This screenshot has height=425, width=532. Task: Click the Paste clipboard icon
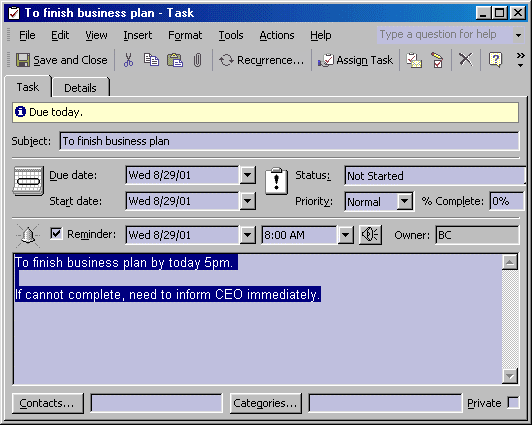pos(175,60)
